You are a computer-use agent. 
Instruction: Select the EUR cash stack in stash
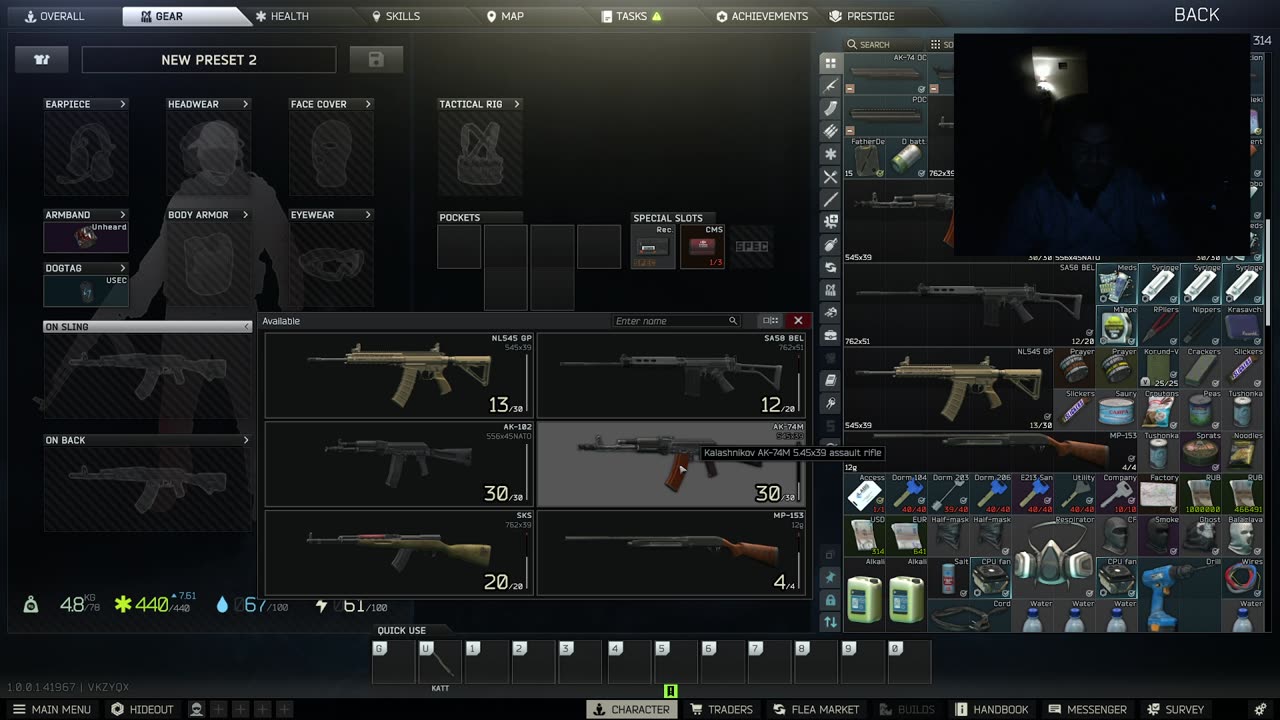click(x=907, y=536)
